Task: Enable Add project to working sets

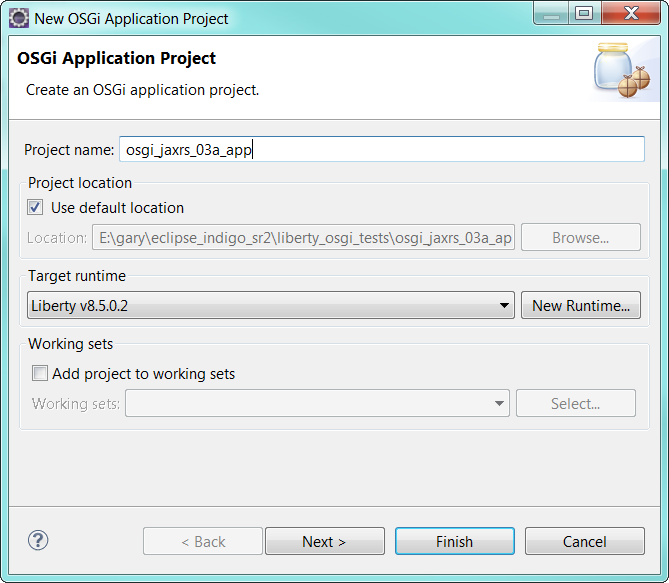Action: point(40,374)
